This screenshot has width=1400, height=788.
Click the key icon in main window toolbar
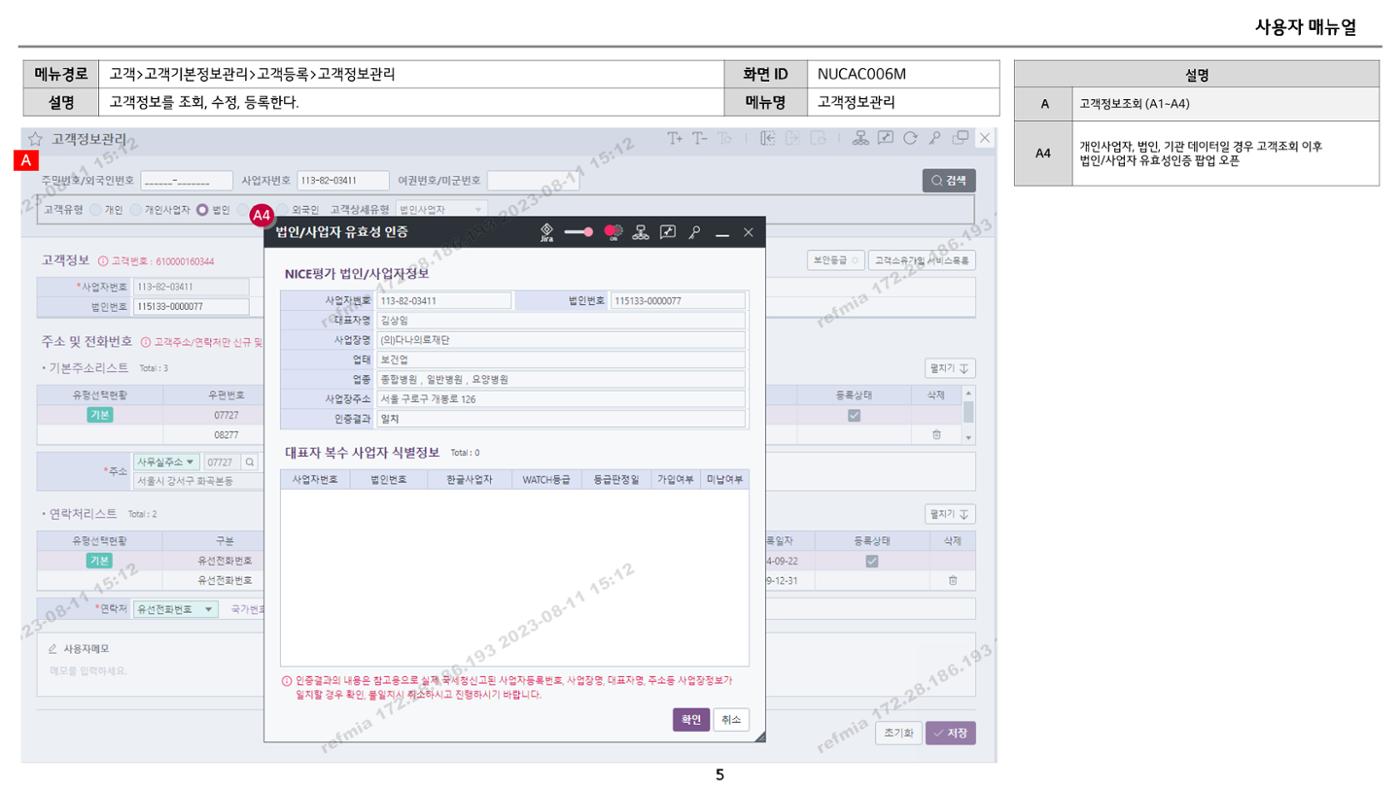(935, 138)
